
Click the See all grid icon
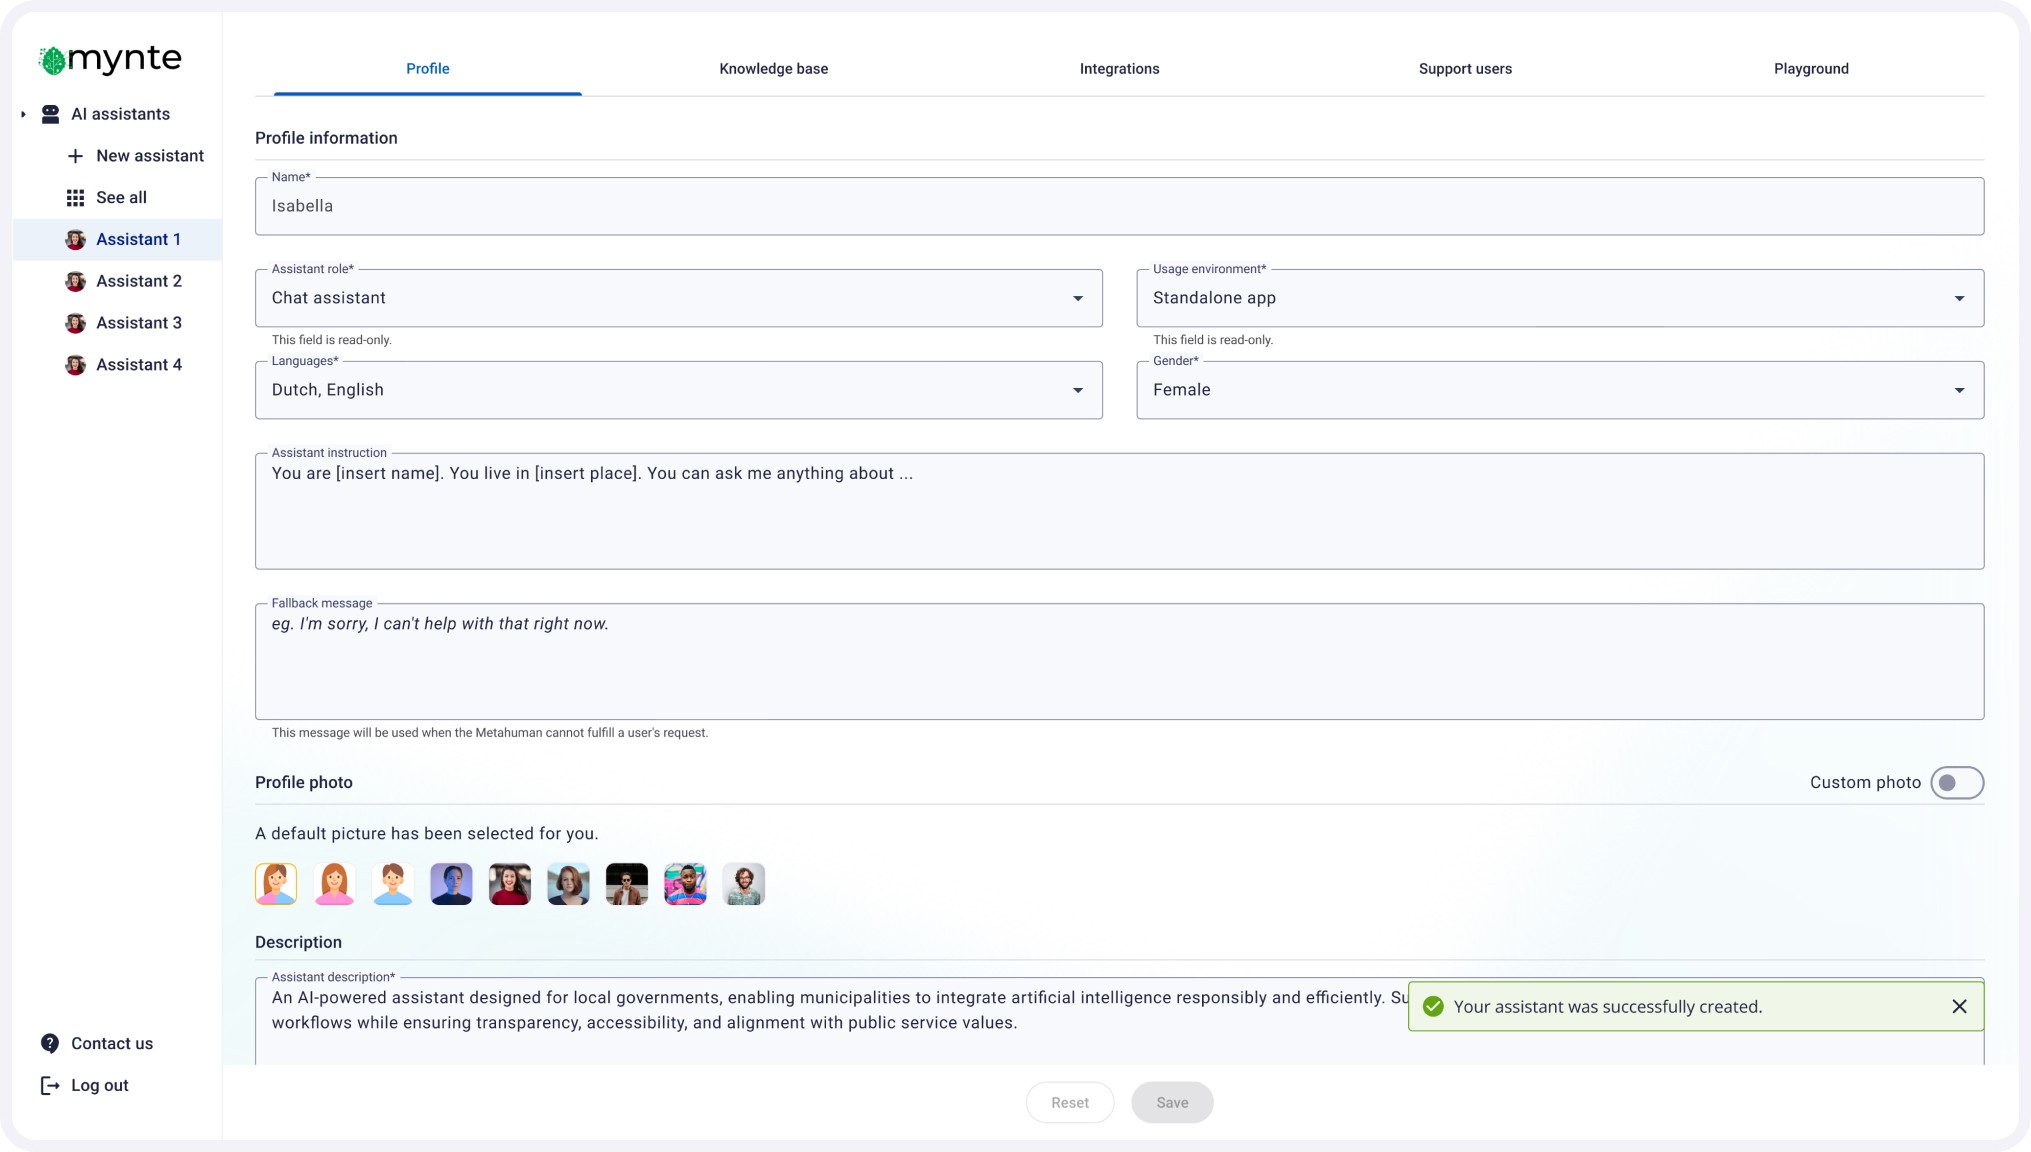[75, 198]
